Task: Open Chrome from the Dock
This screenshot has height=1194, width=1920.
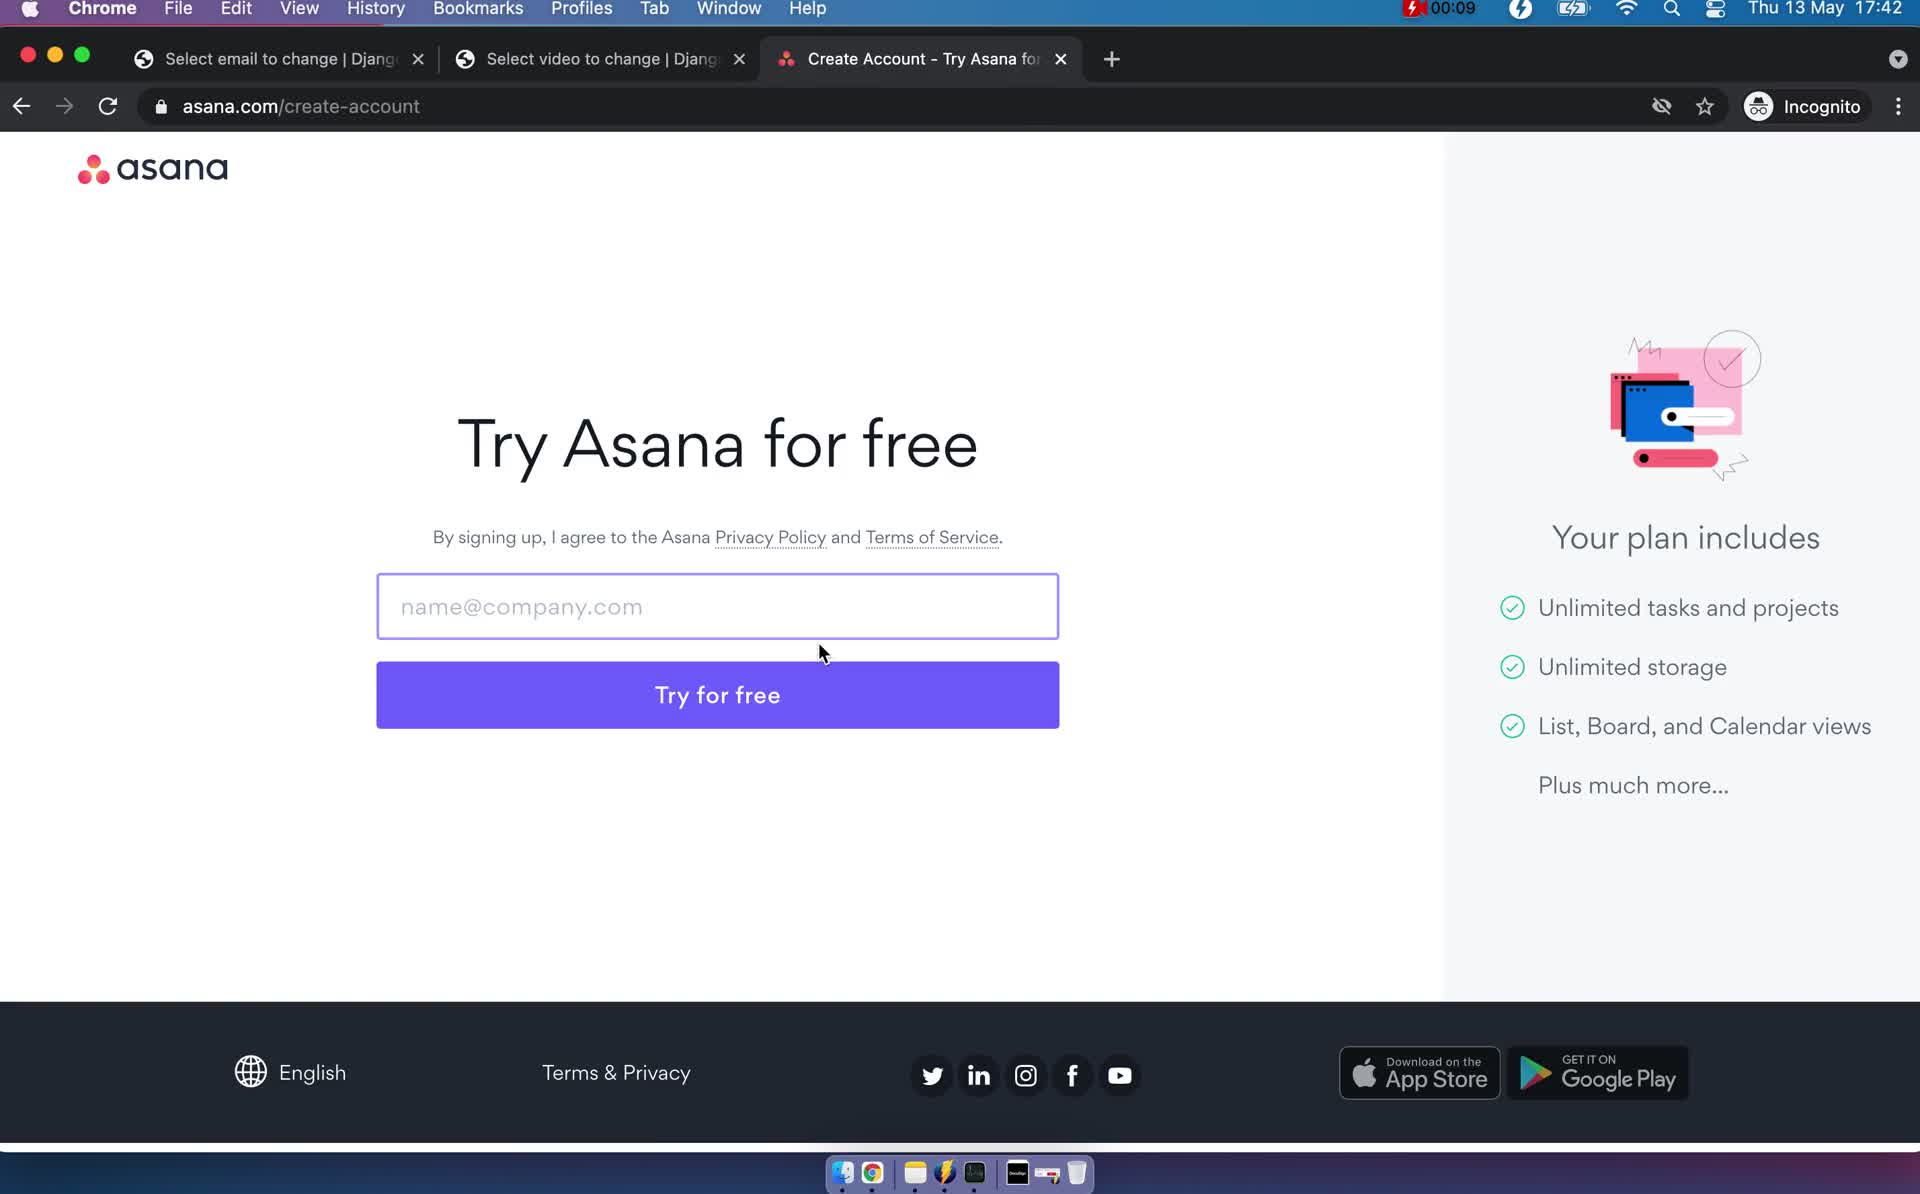Action: pos(872,1173)
